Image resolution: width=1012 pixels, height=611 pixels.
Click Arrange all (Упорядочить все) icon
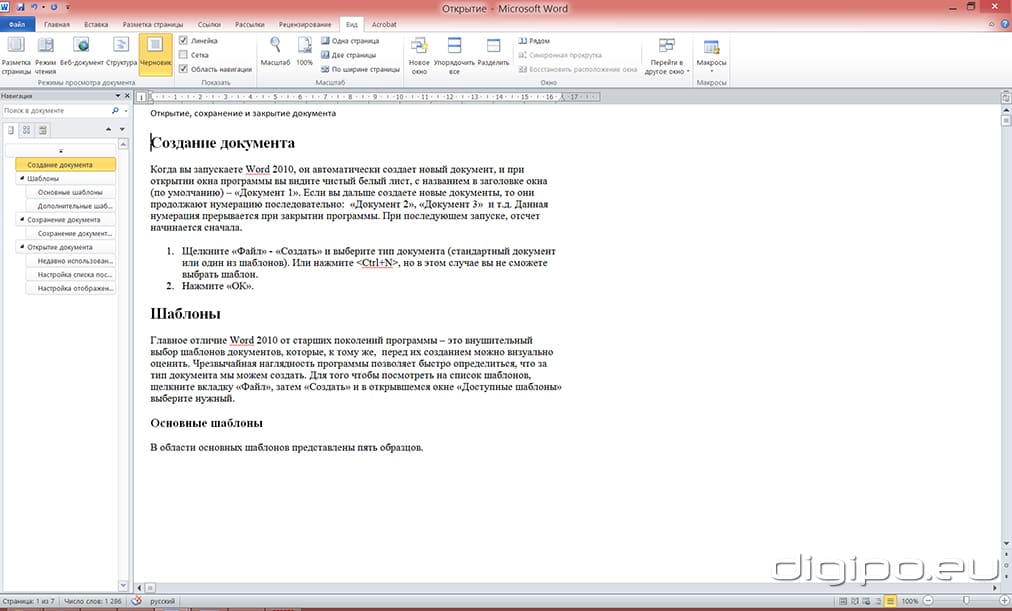pyautogui.click(x=454, y=55)
